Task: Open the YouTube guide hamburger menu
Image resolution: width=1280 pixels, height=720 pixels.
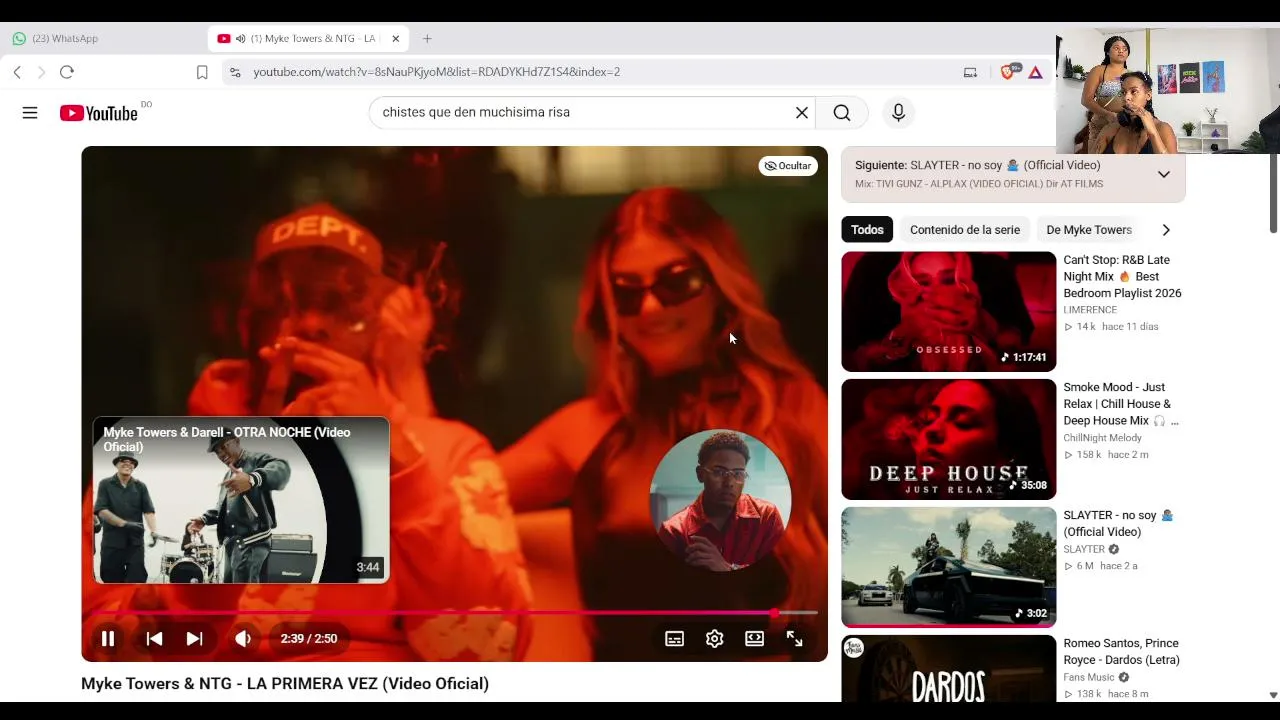Action: [x=30, y=113]
